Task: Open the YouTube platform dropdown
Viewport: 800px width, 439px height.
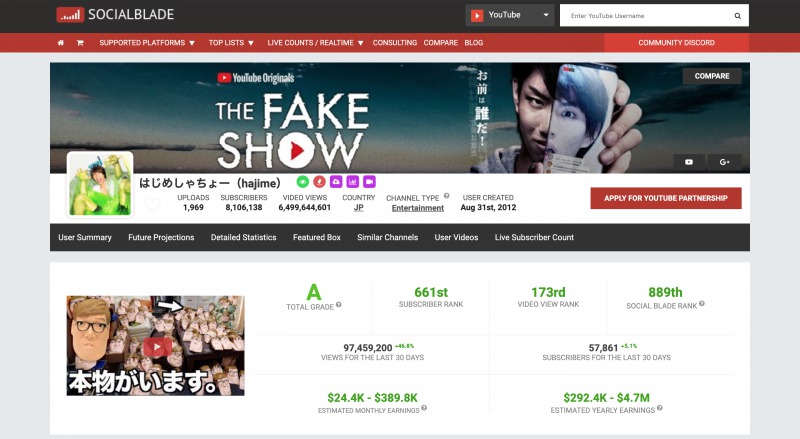Action: click(x=510, y=15)
